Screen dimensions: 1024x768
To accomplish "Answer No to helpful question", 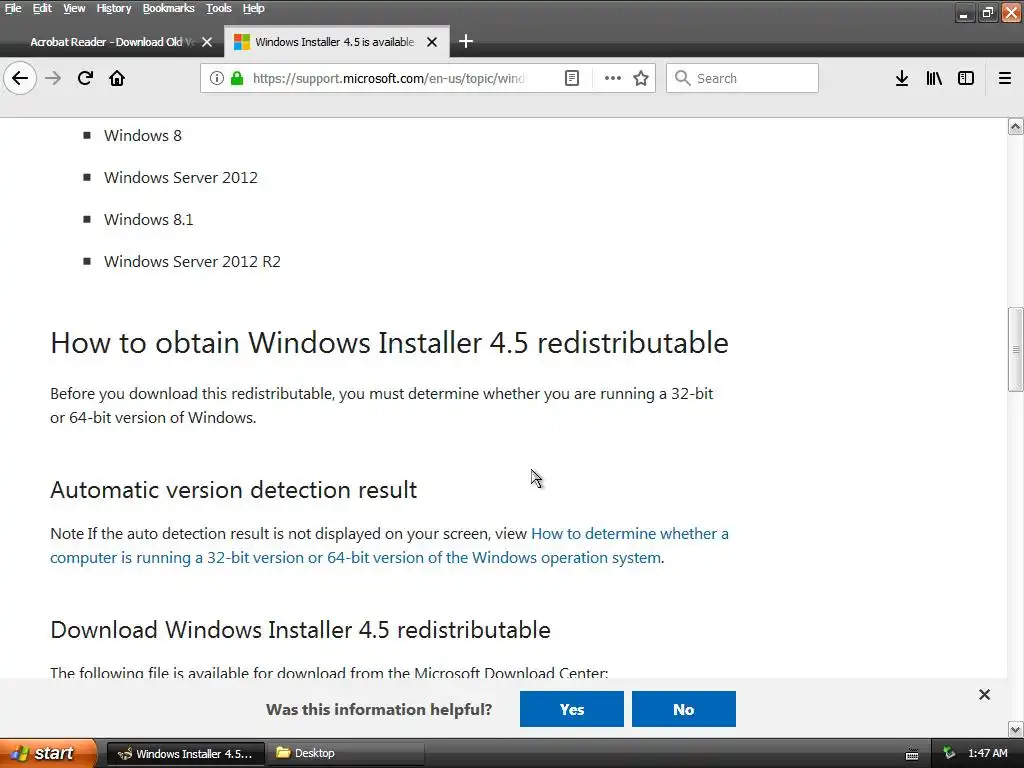I will (x=684, y=709).
